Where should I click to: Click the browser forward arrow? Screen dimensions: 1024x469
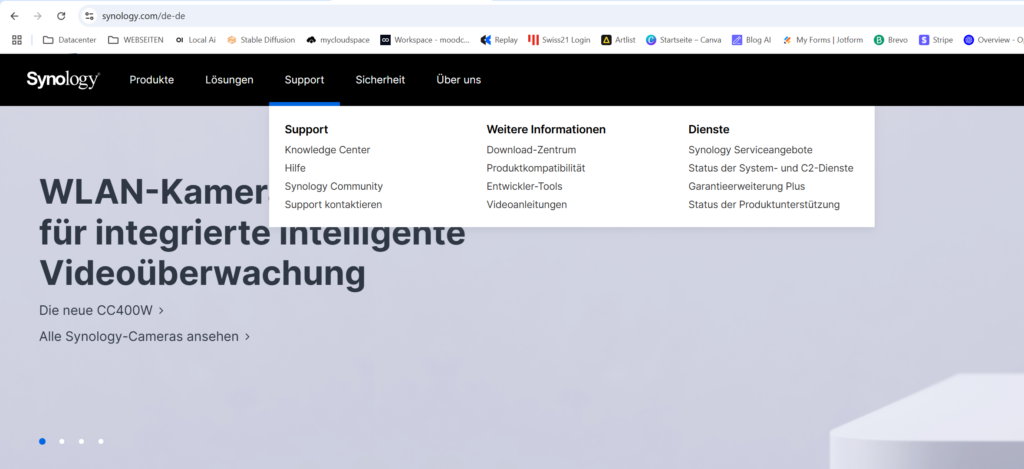pyautogui.click(x=38, y=16)
